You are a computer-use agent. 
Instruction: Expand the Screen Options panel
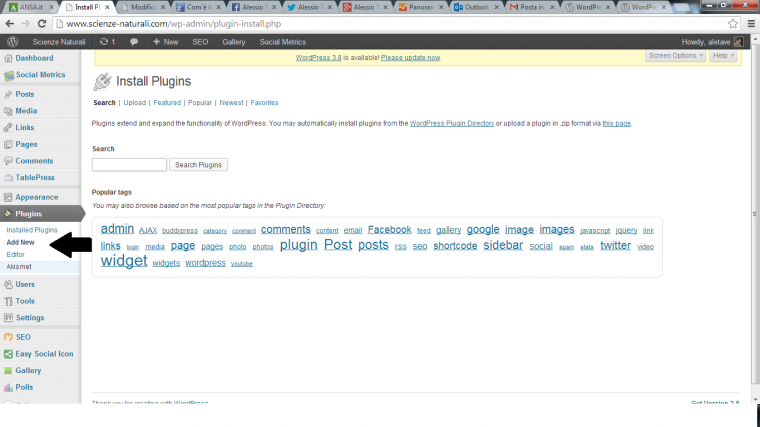pyautogui.click(x=675, y=56)
